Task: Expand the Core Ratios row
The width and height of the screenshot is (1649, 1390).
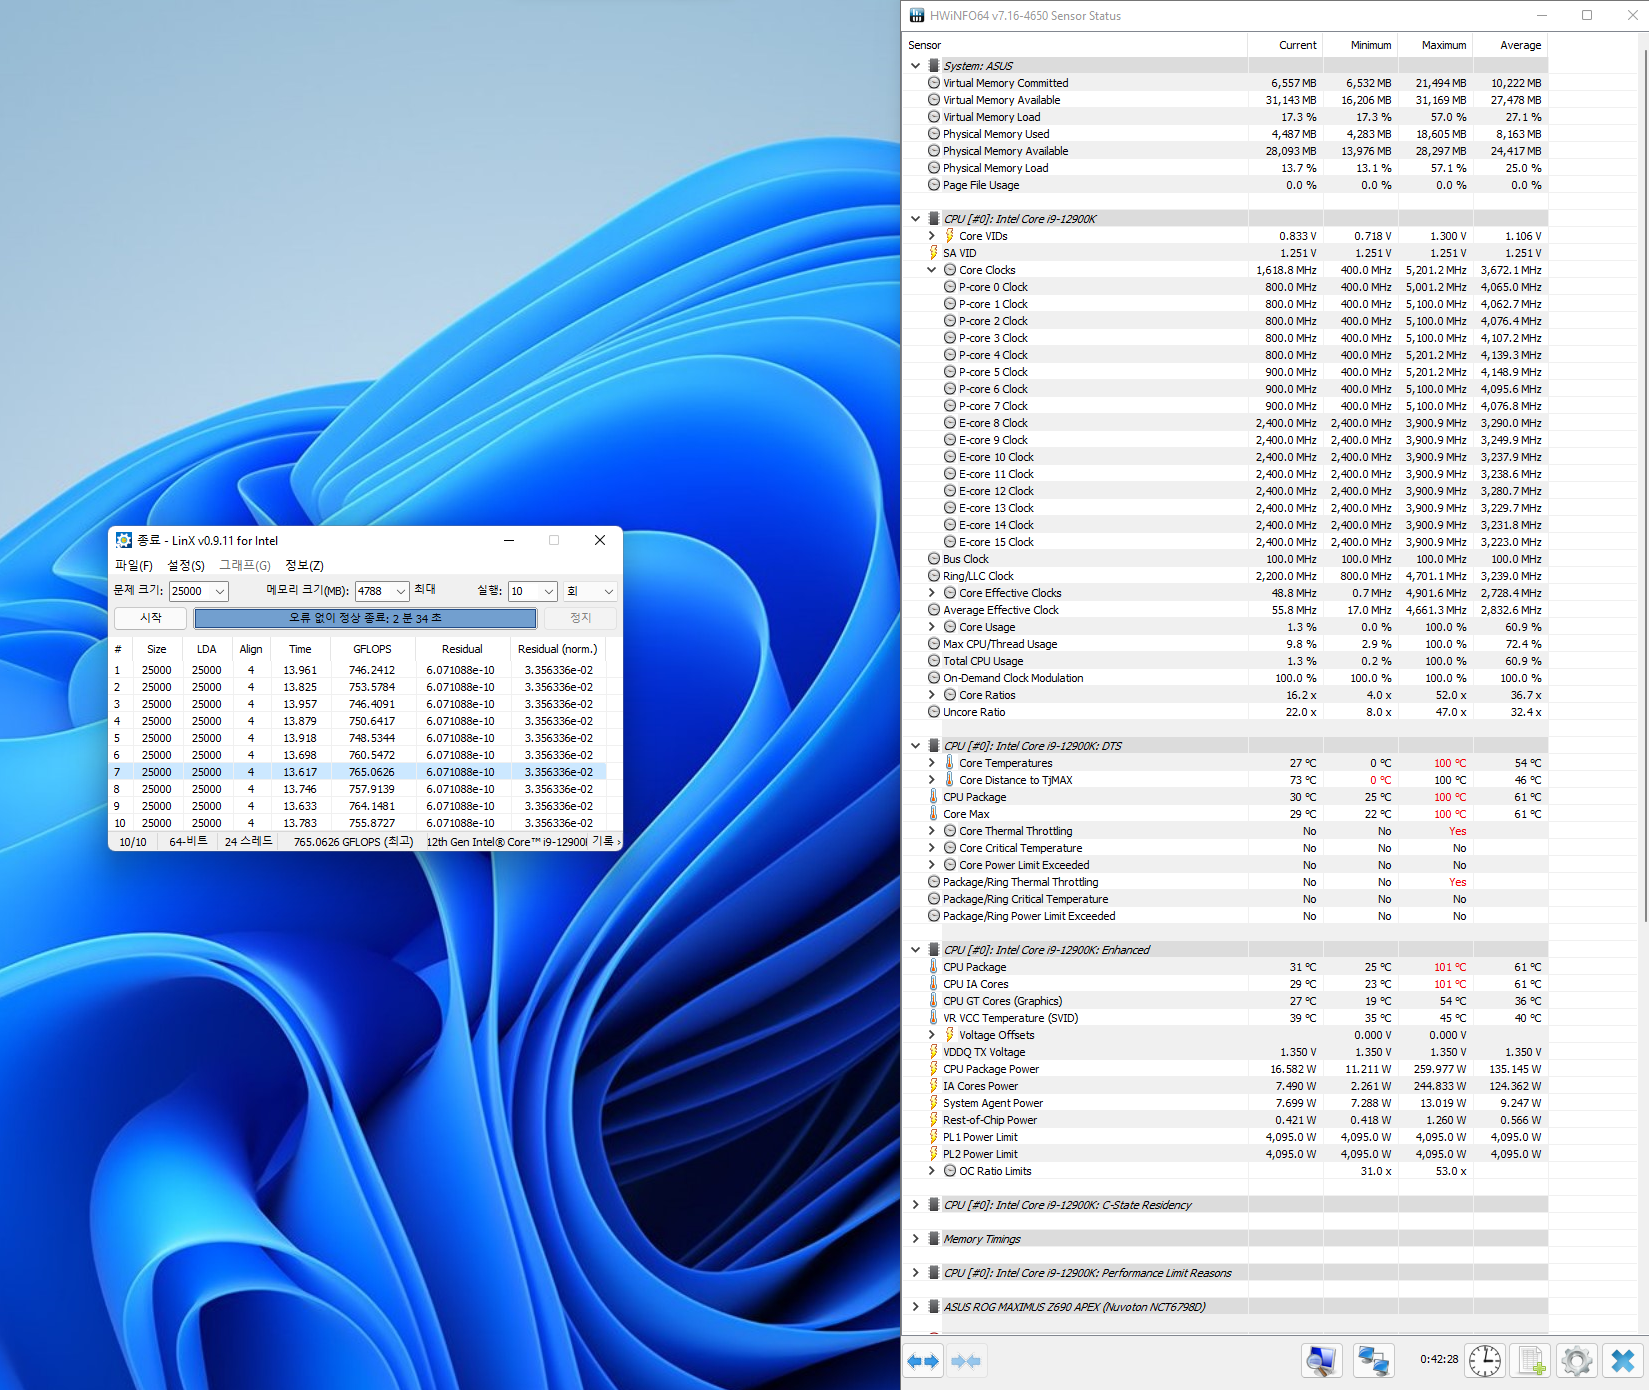Action: [x=932, y=695]
